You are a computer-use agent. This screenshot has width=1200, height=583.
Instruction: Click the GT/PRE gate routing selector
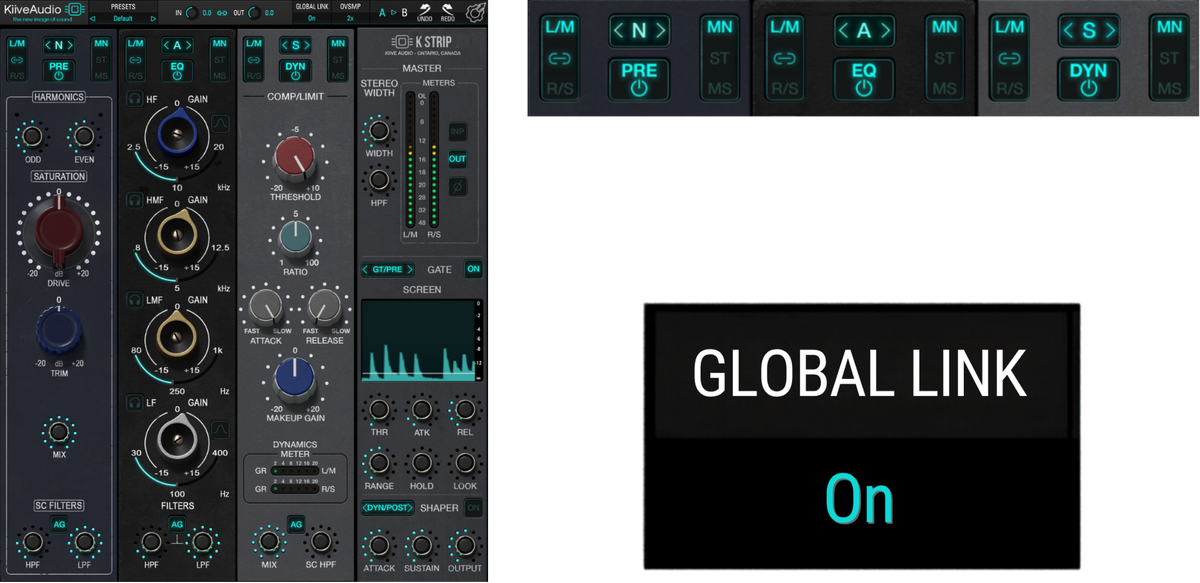pos(388,269)
